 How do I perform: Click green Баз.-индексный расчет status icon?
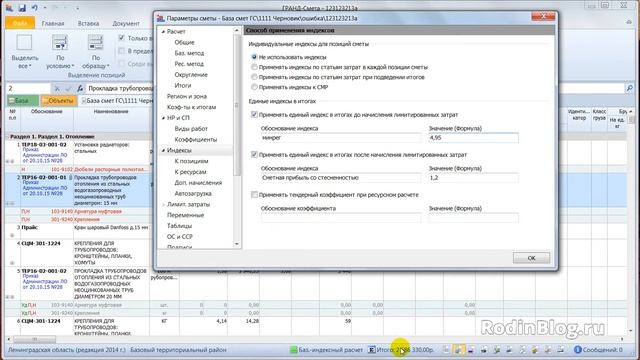coord(293,350)
